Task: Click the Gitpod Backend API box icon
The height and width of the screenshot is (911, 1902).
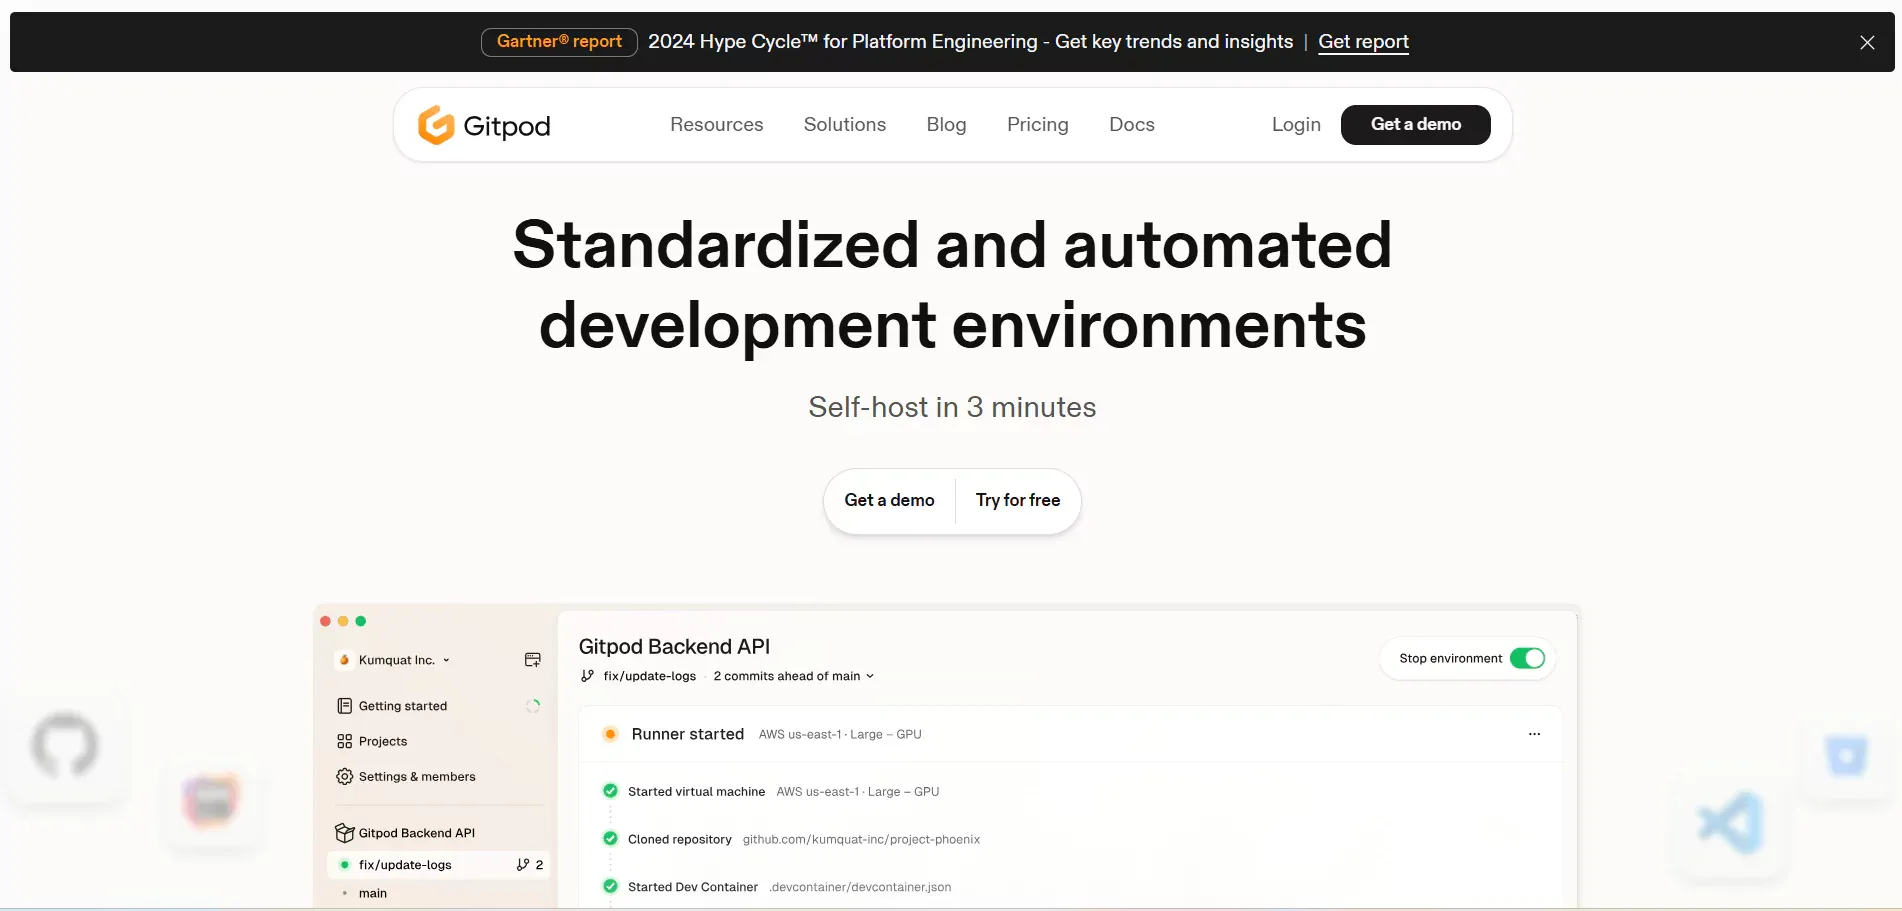Action: tap(345, 833)
